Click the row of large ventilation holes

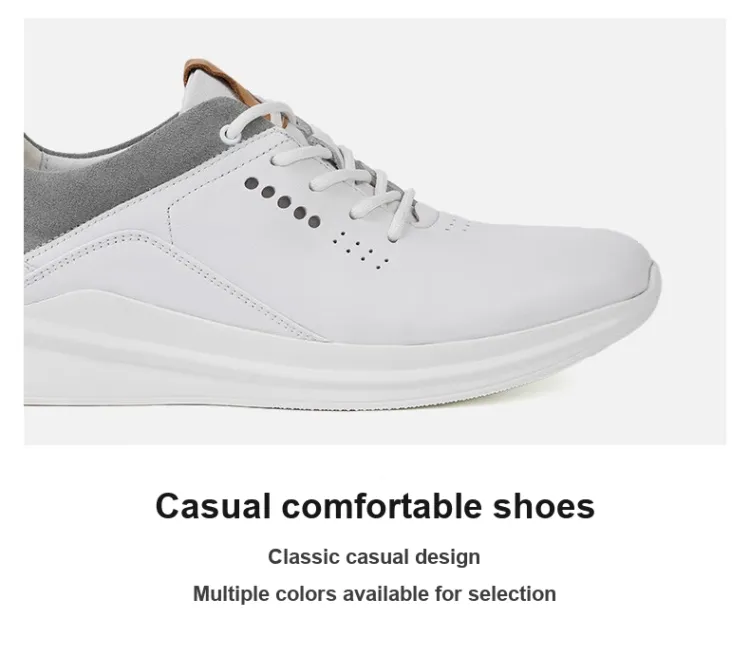283,202
